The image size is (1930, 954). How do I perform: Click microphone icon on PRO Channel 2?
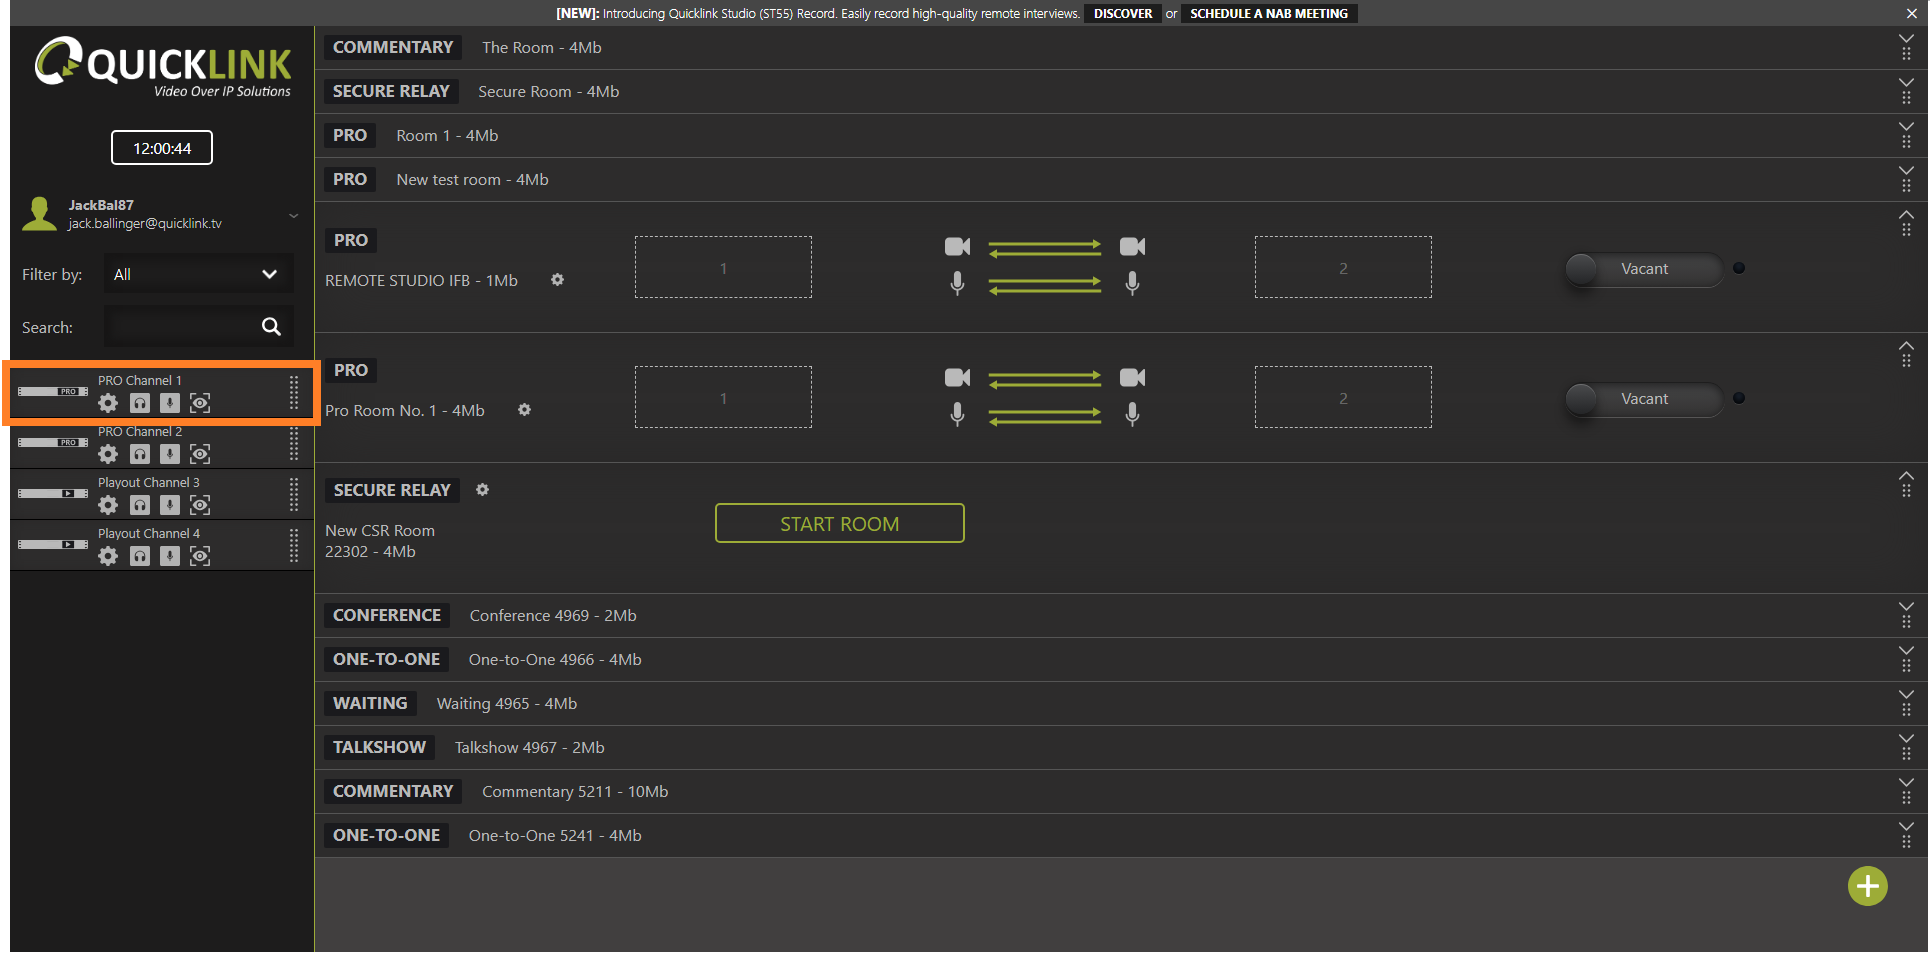[170, 454]
